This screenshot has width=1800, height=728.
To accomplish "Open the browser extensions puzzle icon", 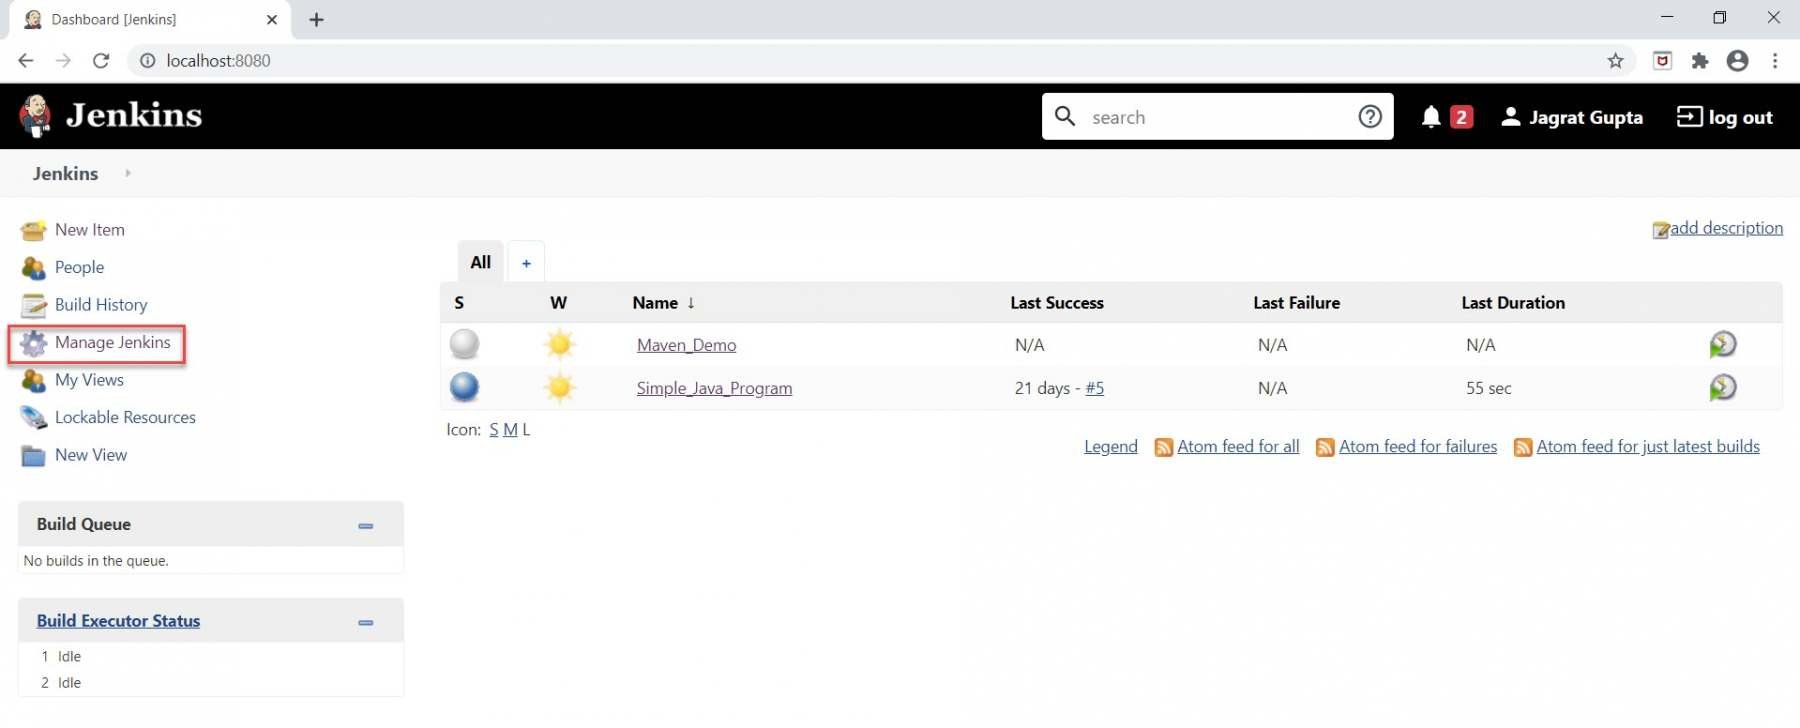I will point(1700,61).
